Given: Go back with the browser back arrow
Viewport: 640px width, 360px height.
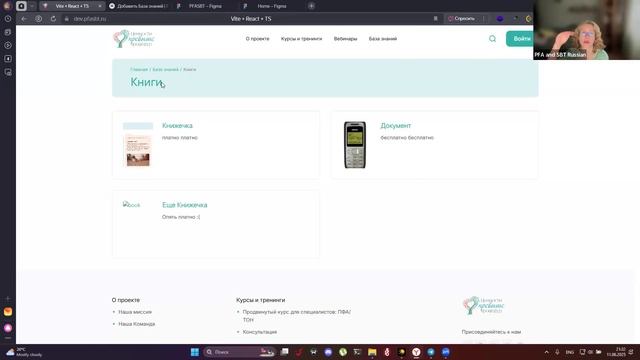Looking at the screenshot, I should point(24,19).
